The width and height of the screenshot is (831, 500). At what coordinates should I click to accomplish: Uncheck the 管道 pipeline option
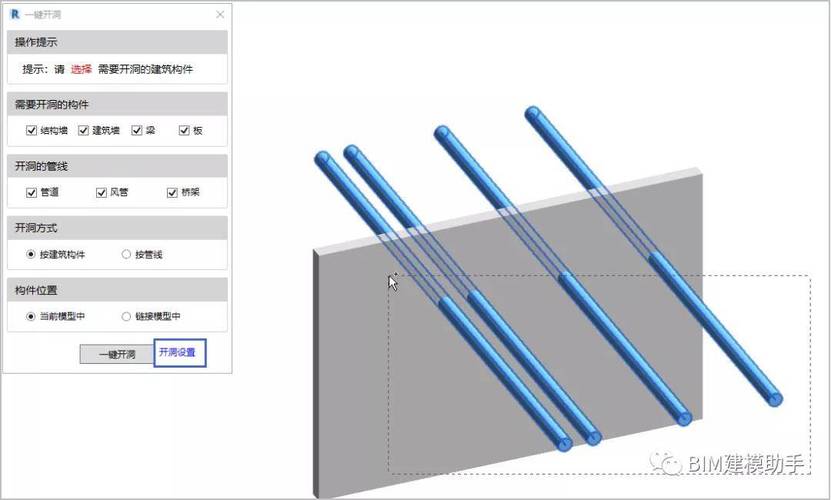click(31, 192)
